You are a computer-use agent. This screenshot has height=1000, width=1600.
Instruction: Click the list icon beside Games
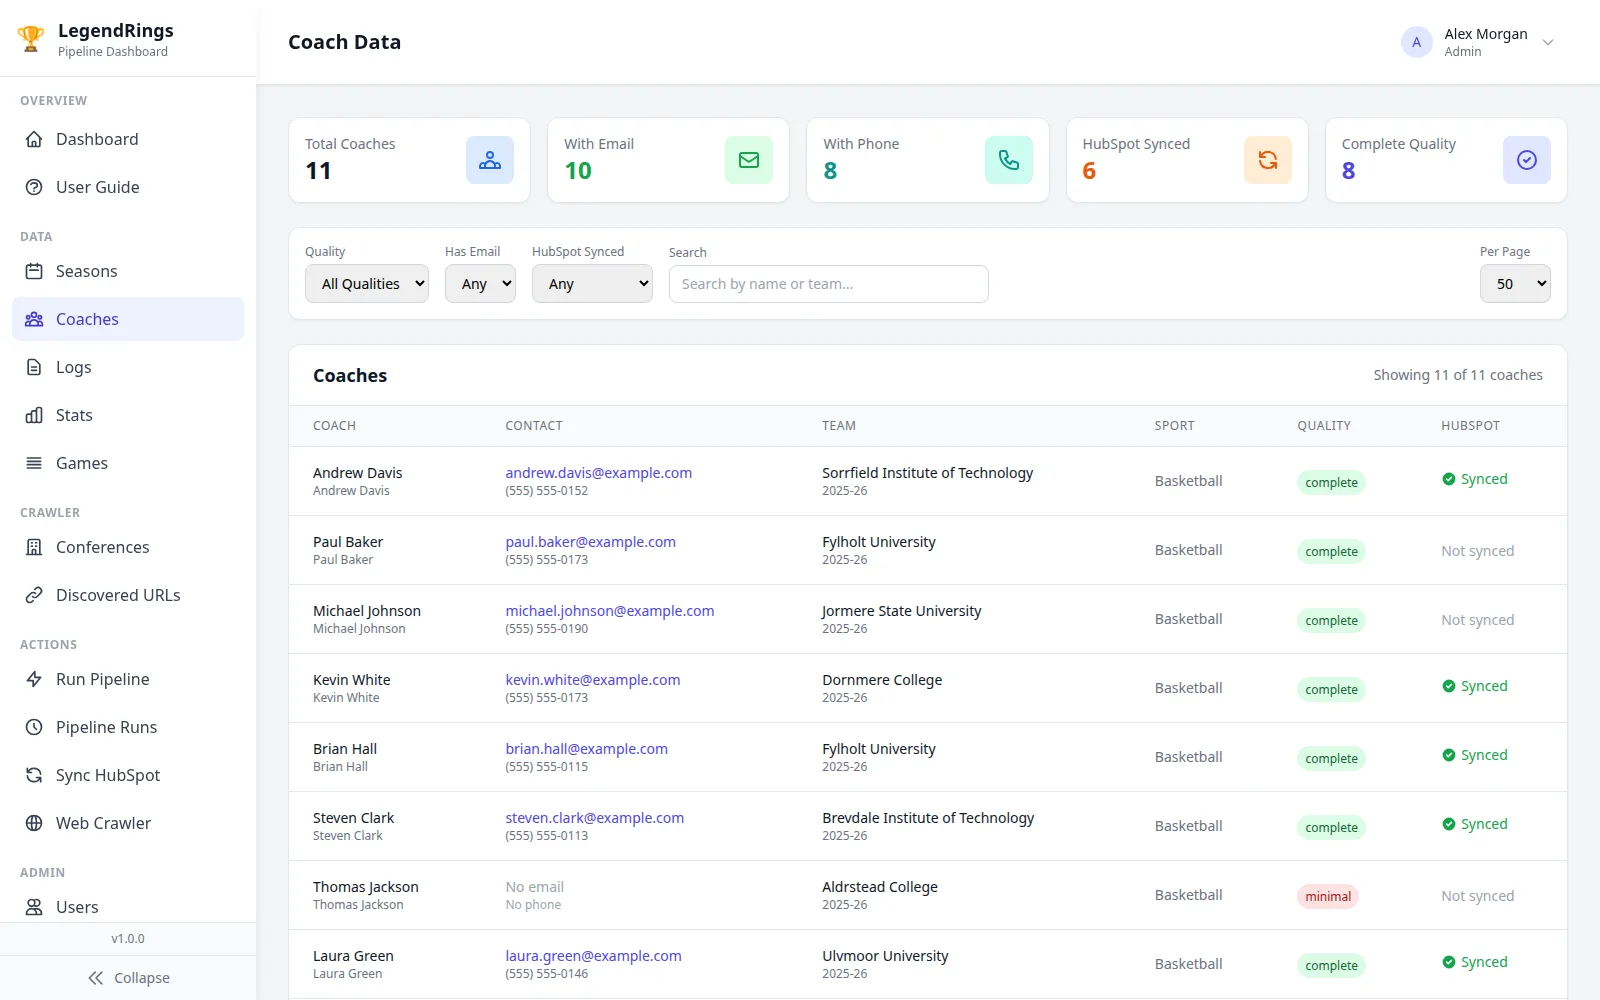coord(34,463)
